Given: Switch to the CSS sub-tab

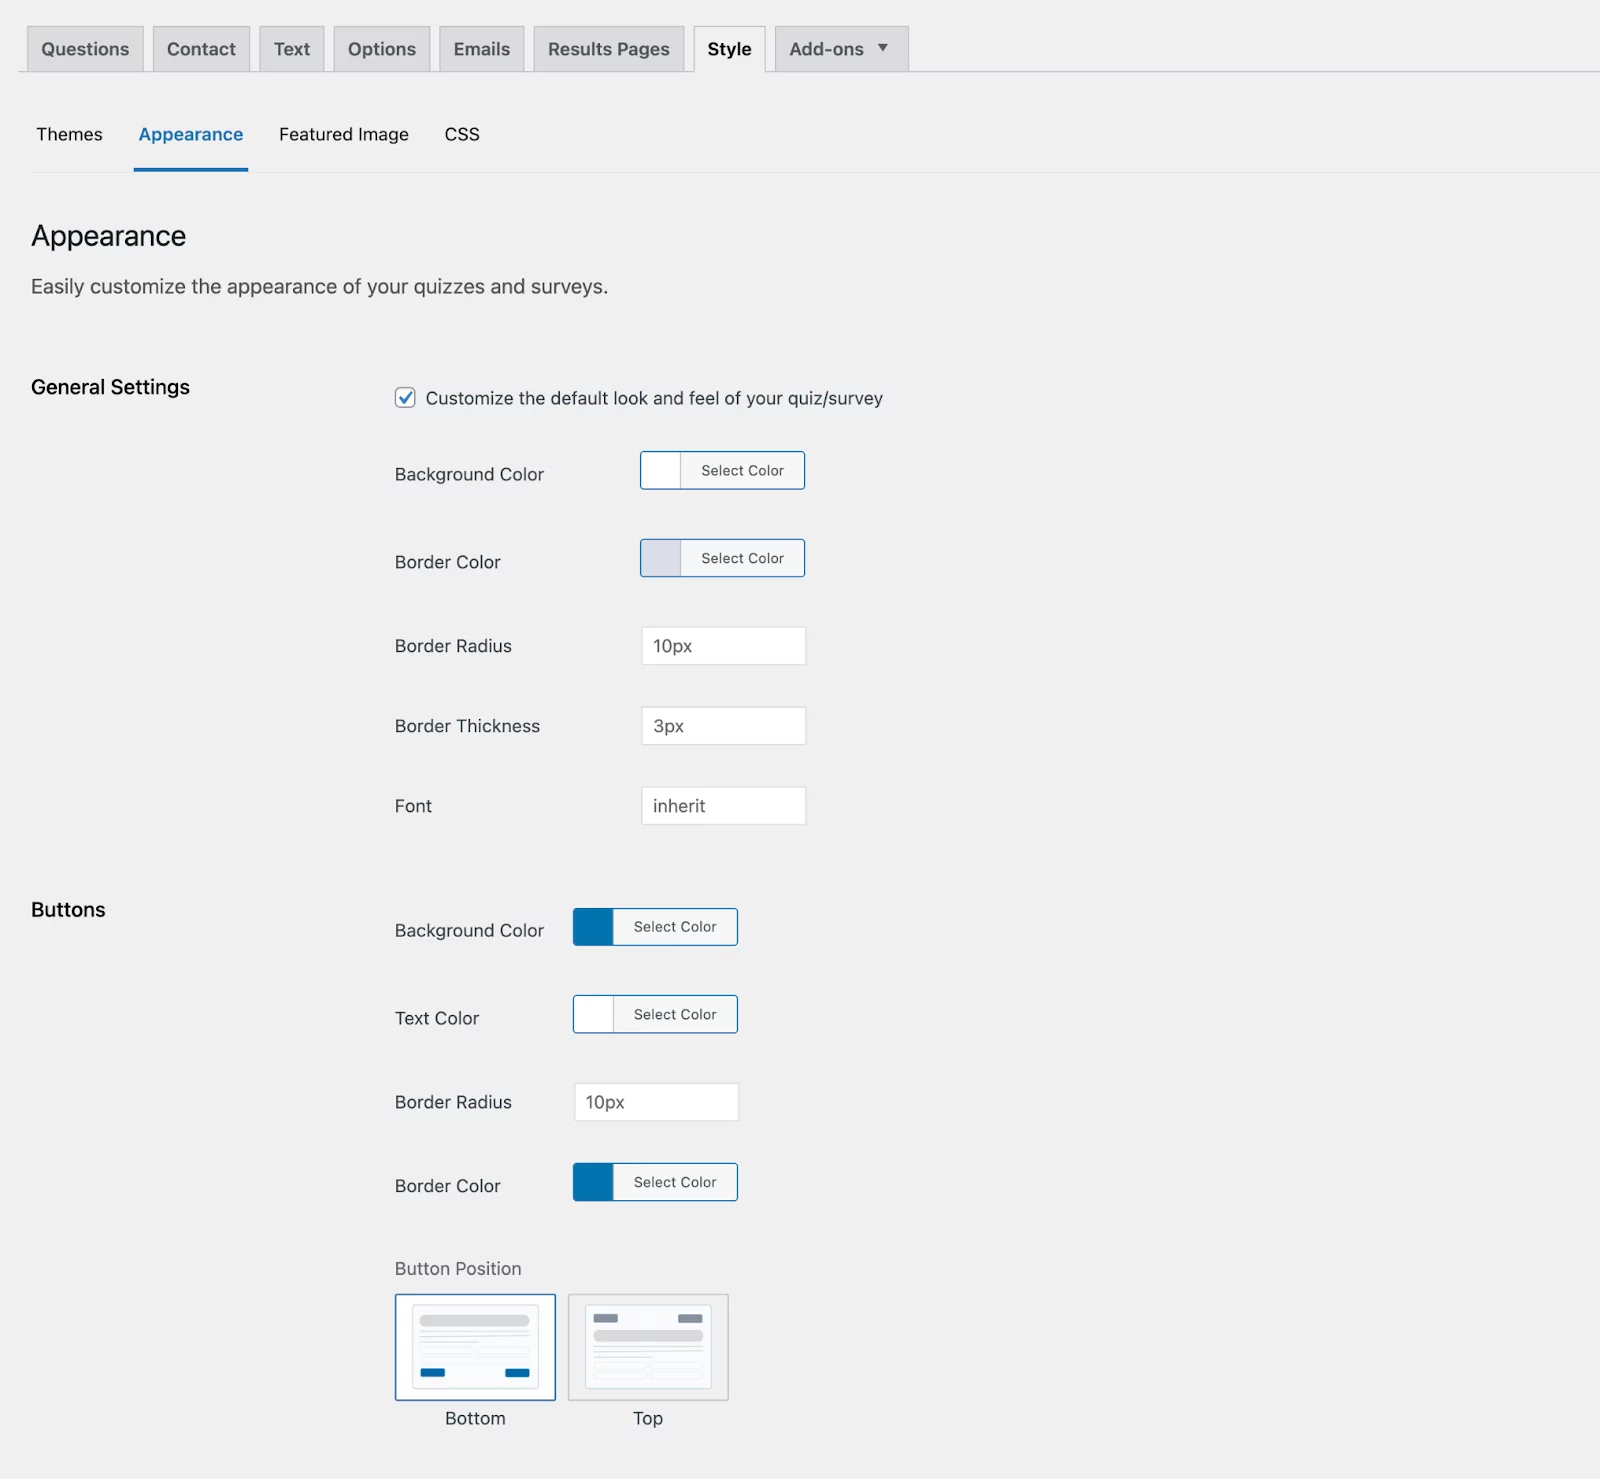Looking at the screenshot, I should tap(462, 134).
